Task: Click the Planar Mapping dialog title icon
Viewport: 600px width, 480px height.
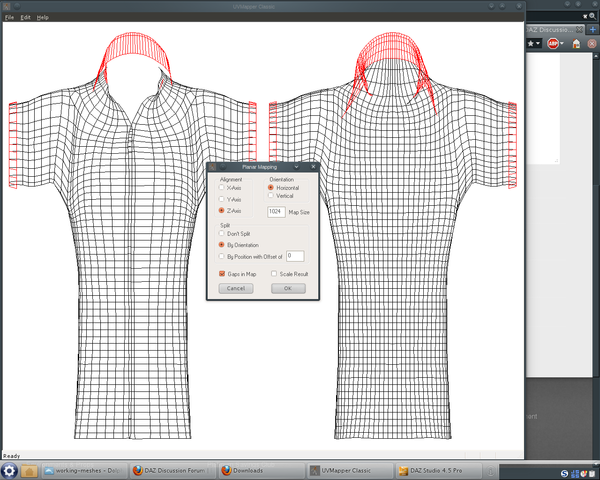Action: coord(212,167)
